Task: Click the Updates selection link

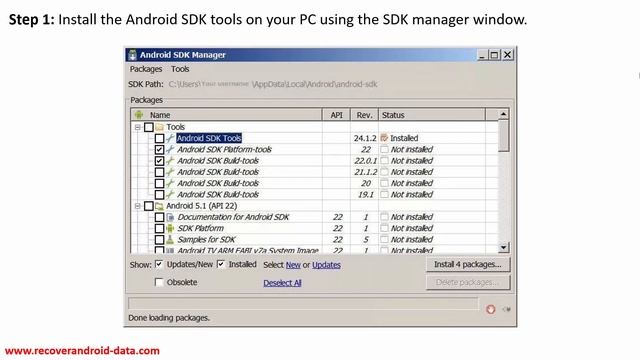Action: click(326, 265)
